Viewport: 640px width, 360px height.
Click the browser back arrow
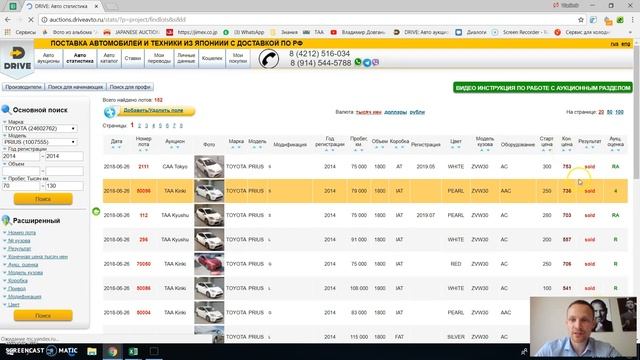8,20
